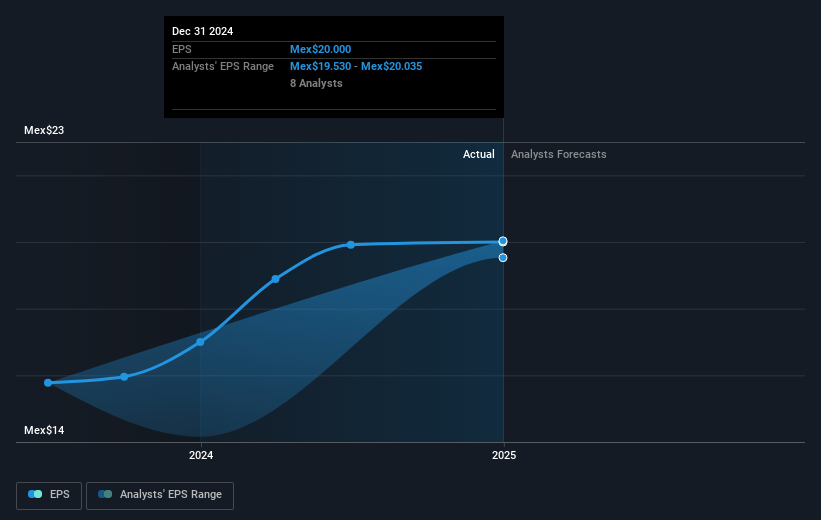Select the EPS point where the line flattens
821x520 pixels.
tap(351, 245)
